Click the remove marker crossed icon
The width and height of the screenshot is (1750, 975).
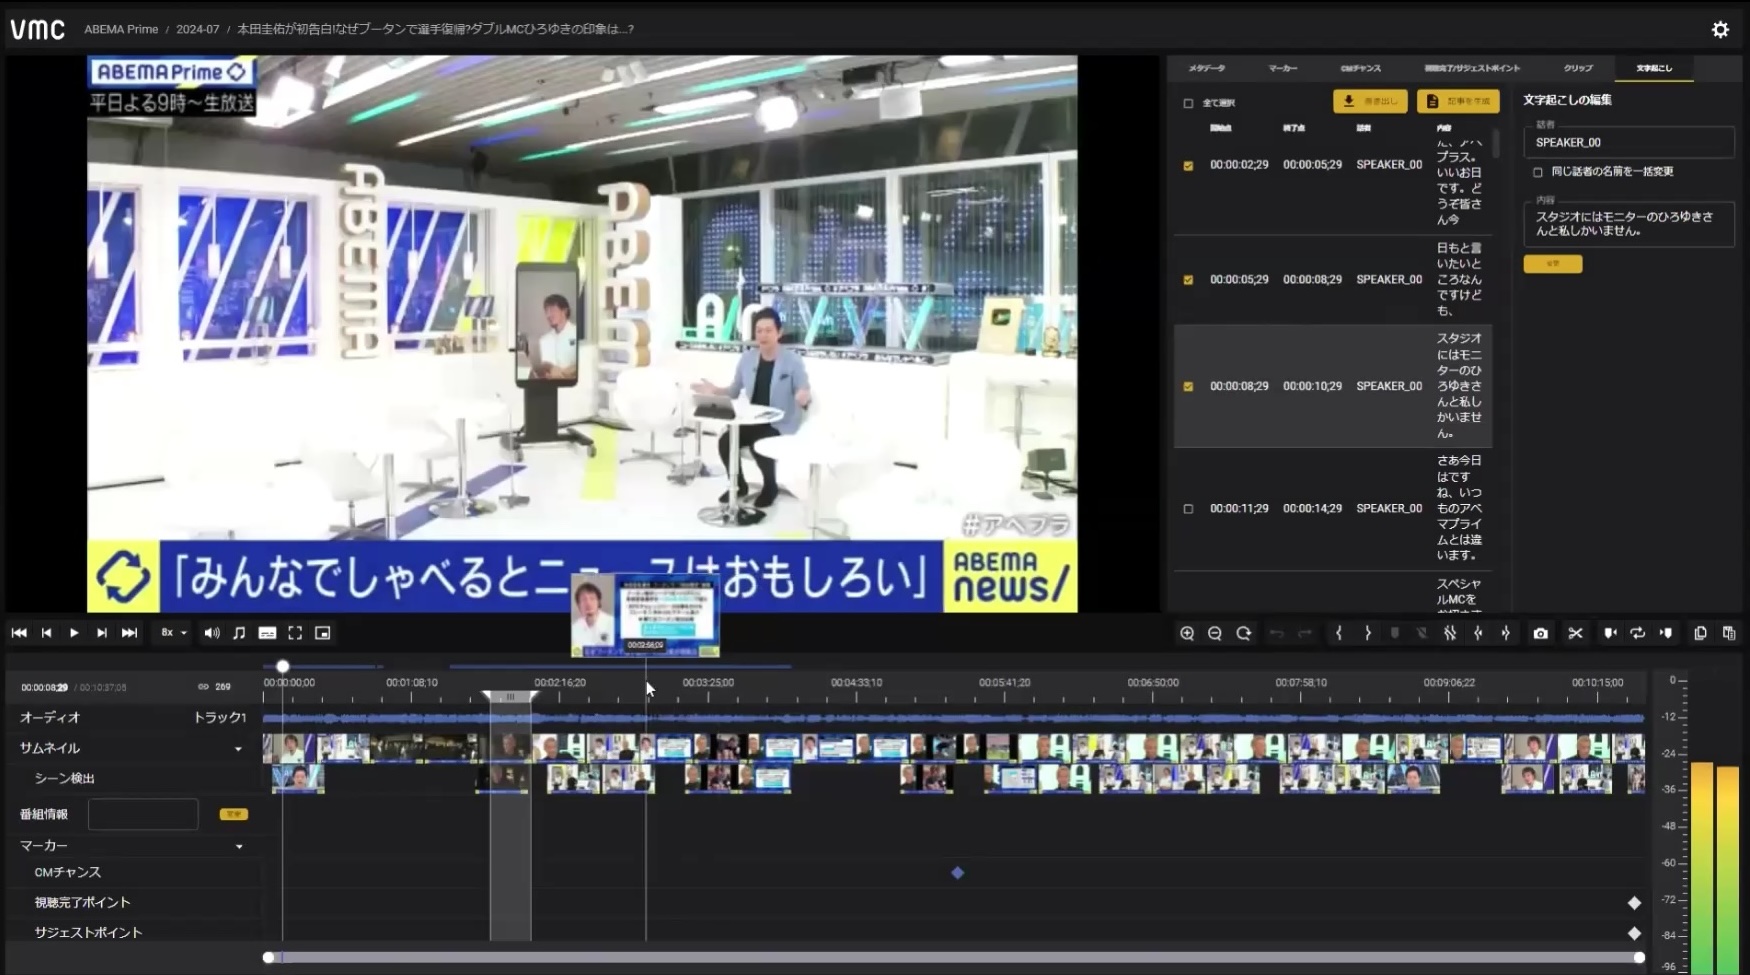1422,633
